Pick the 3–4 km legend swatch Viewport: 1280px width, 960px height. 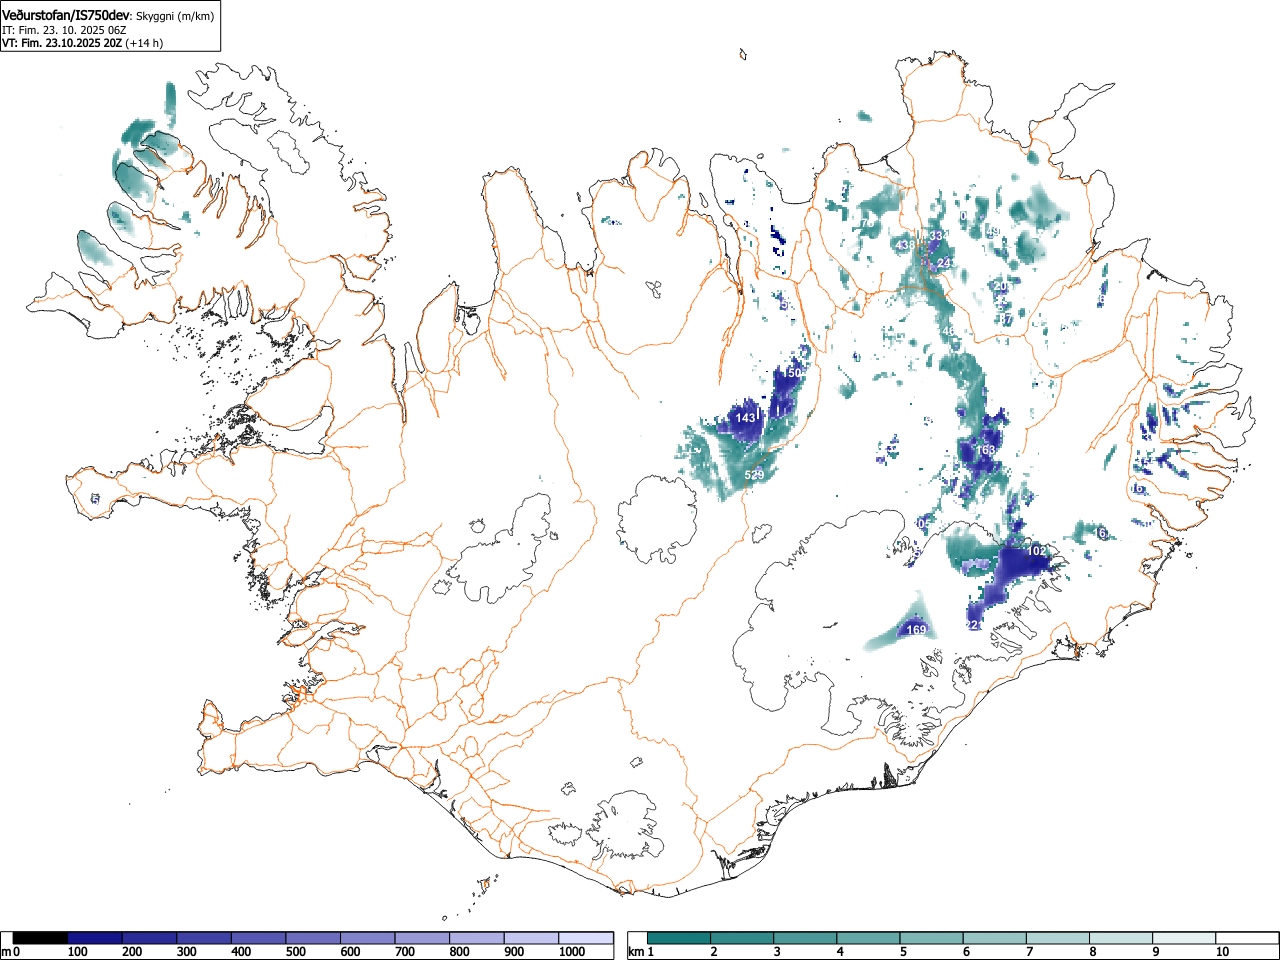pyautogui.click(x=806, y=938)
